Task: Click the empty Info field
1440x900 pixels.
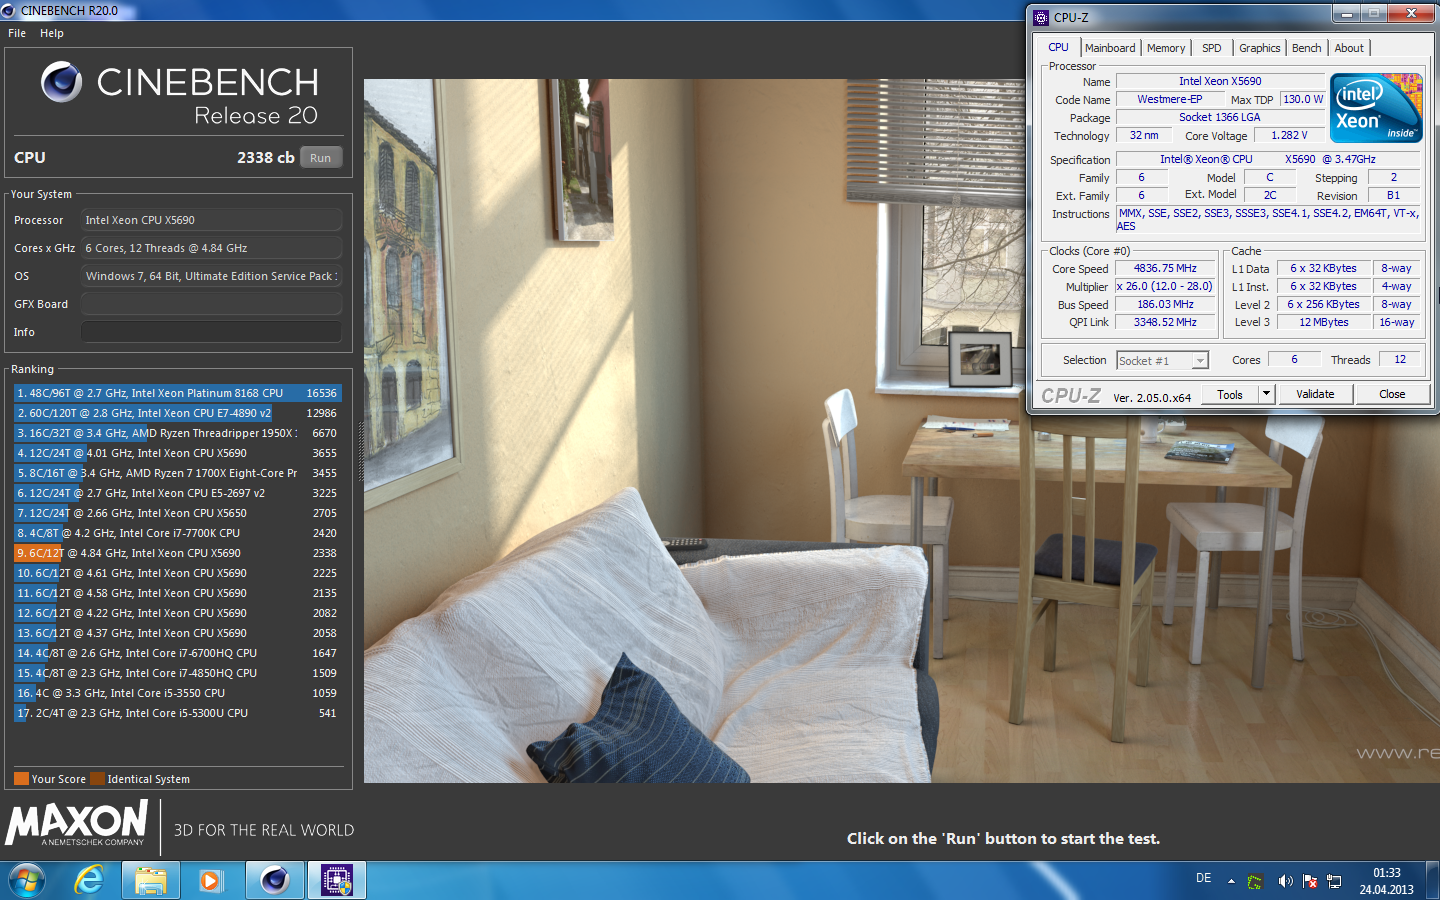Action: (x=211, y=332)
